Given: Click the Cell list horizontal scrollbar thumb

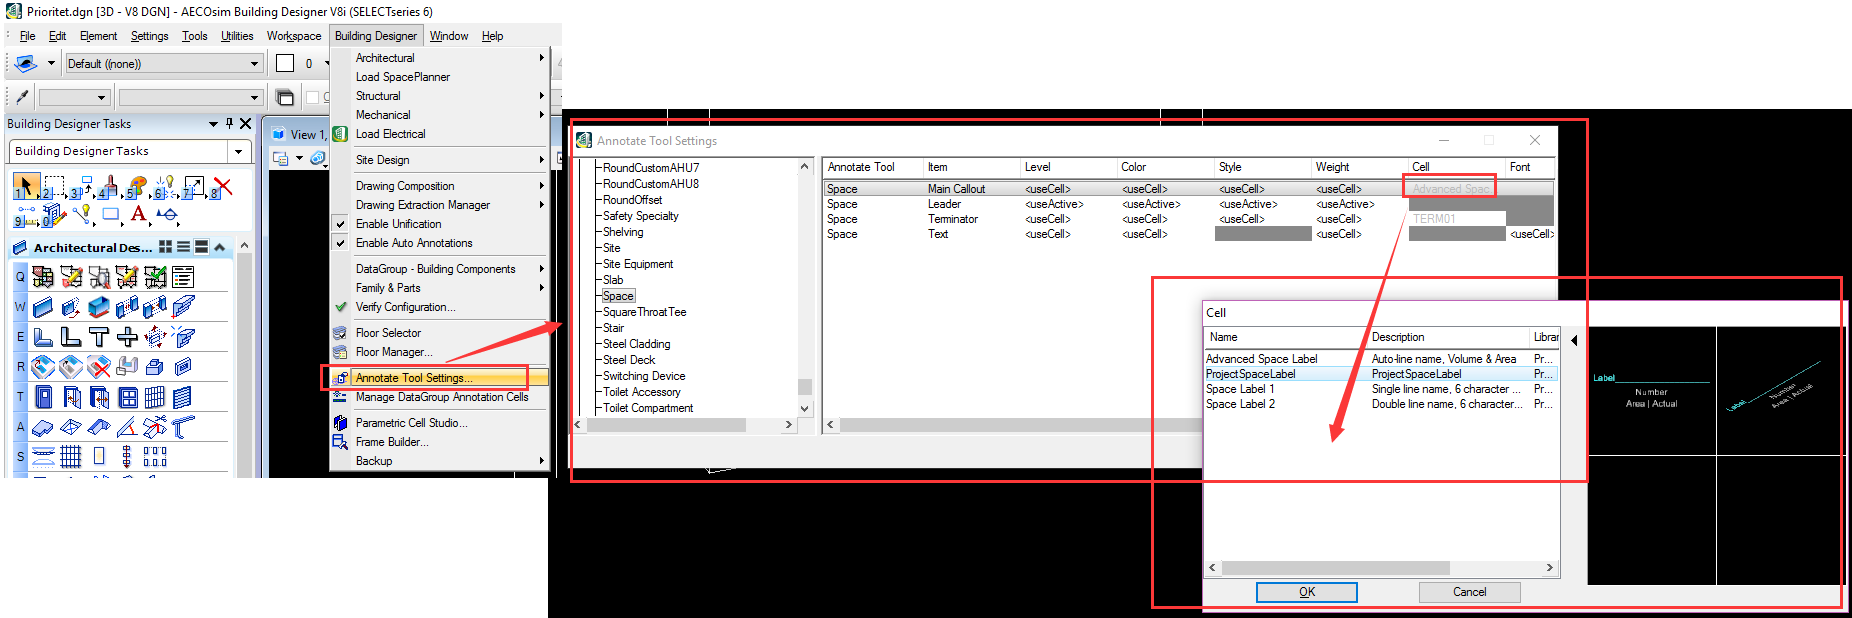Looking at the screenshot, I should [1335, 568].
